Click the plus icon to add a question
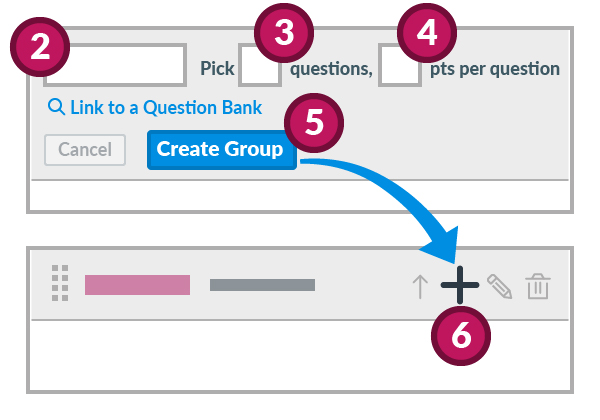Image resolution: width=600 pixels, height=420 pixels. (x=459, y=285)
